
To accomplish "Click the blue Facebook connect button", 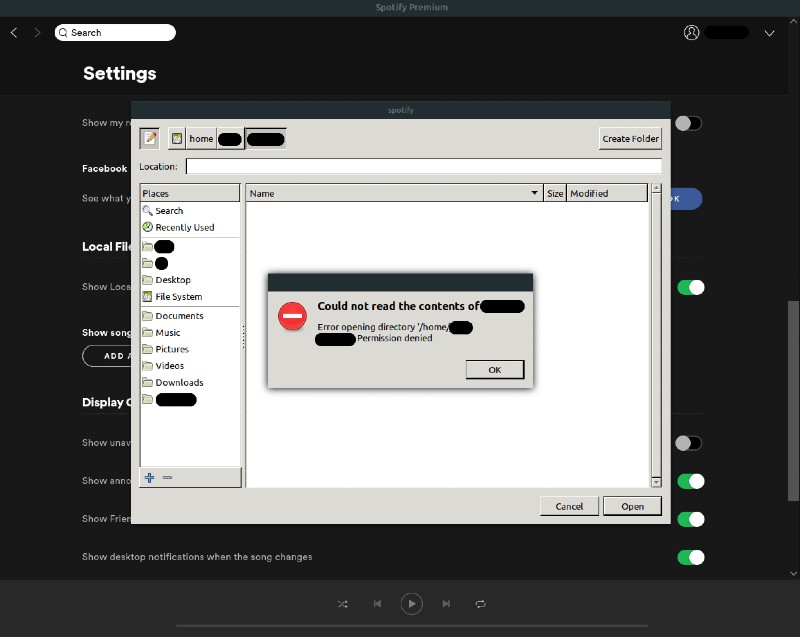I will pyautogui.click(x=687, y=198).
